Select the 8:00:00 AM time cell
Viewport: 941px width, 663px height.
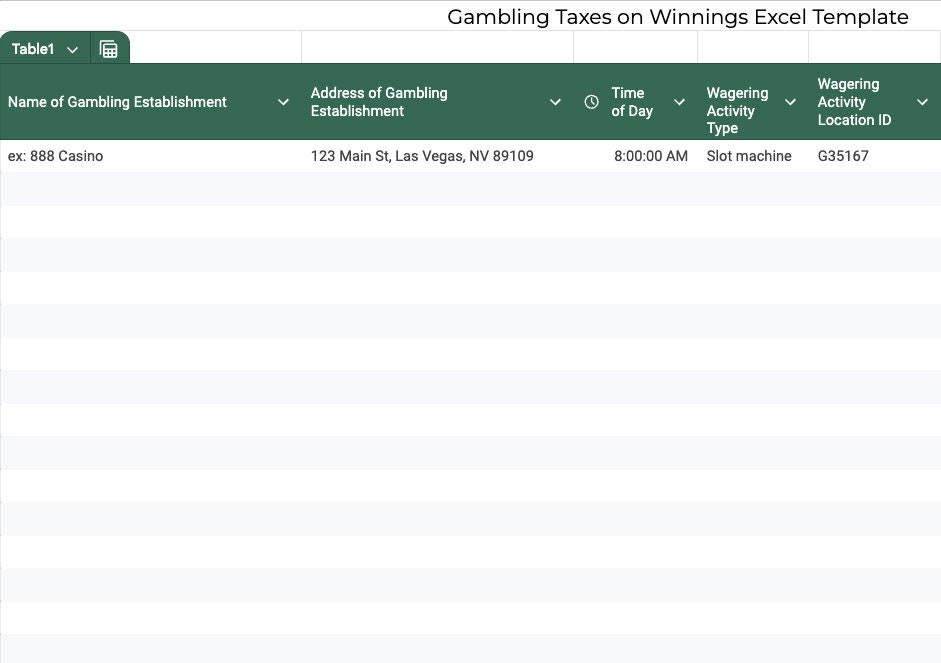tap(650, 156)
